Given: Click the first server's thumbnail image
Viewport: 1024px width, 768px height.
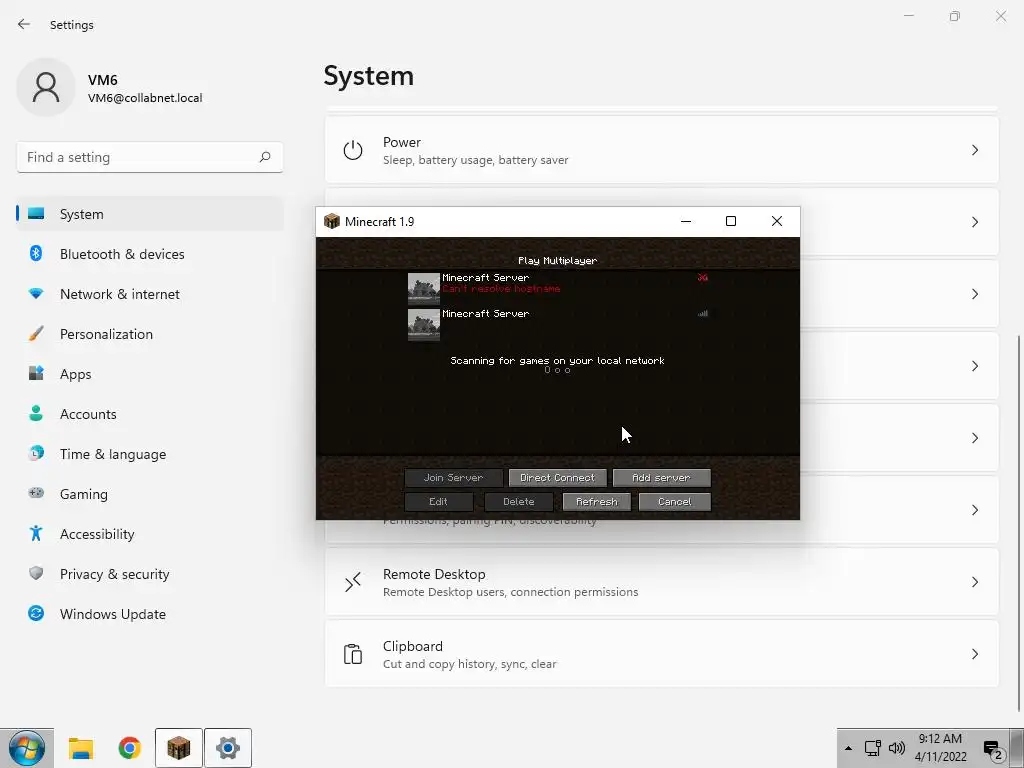Looking at the screenshot, I should [424, 289].
